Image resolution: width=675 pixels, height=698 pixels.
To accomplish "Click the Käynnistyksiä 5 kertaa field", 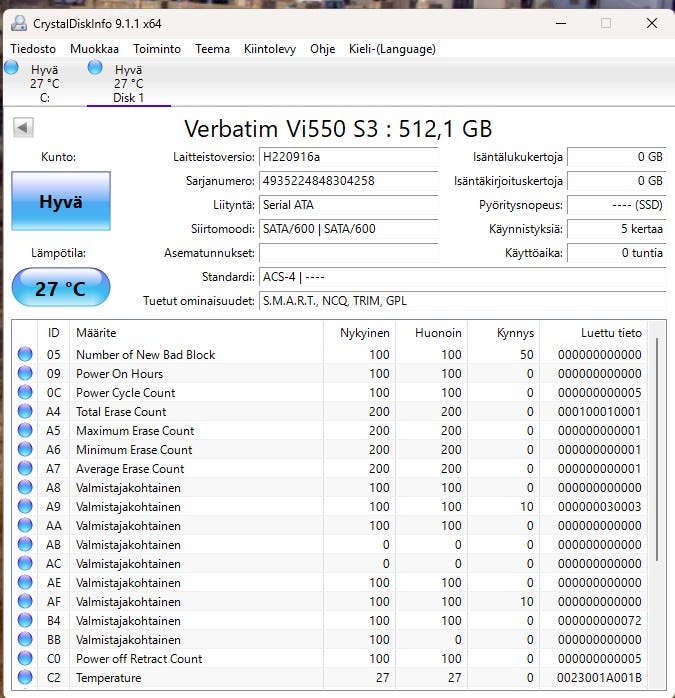I will [616, 229].
